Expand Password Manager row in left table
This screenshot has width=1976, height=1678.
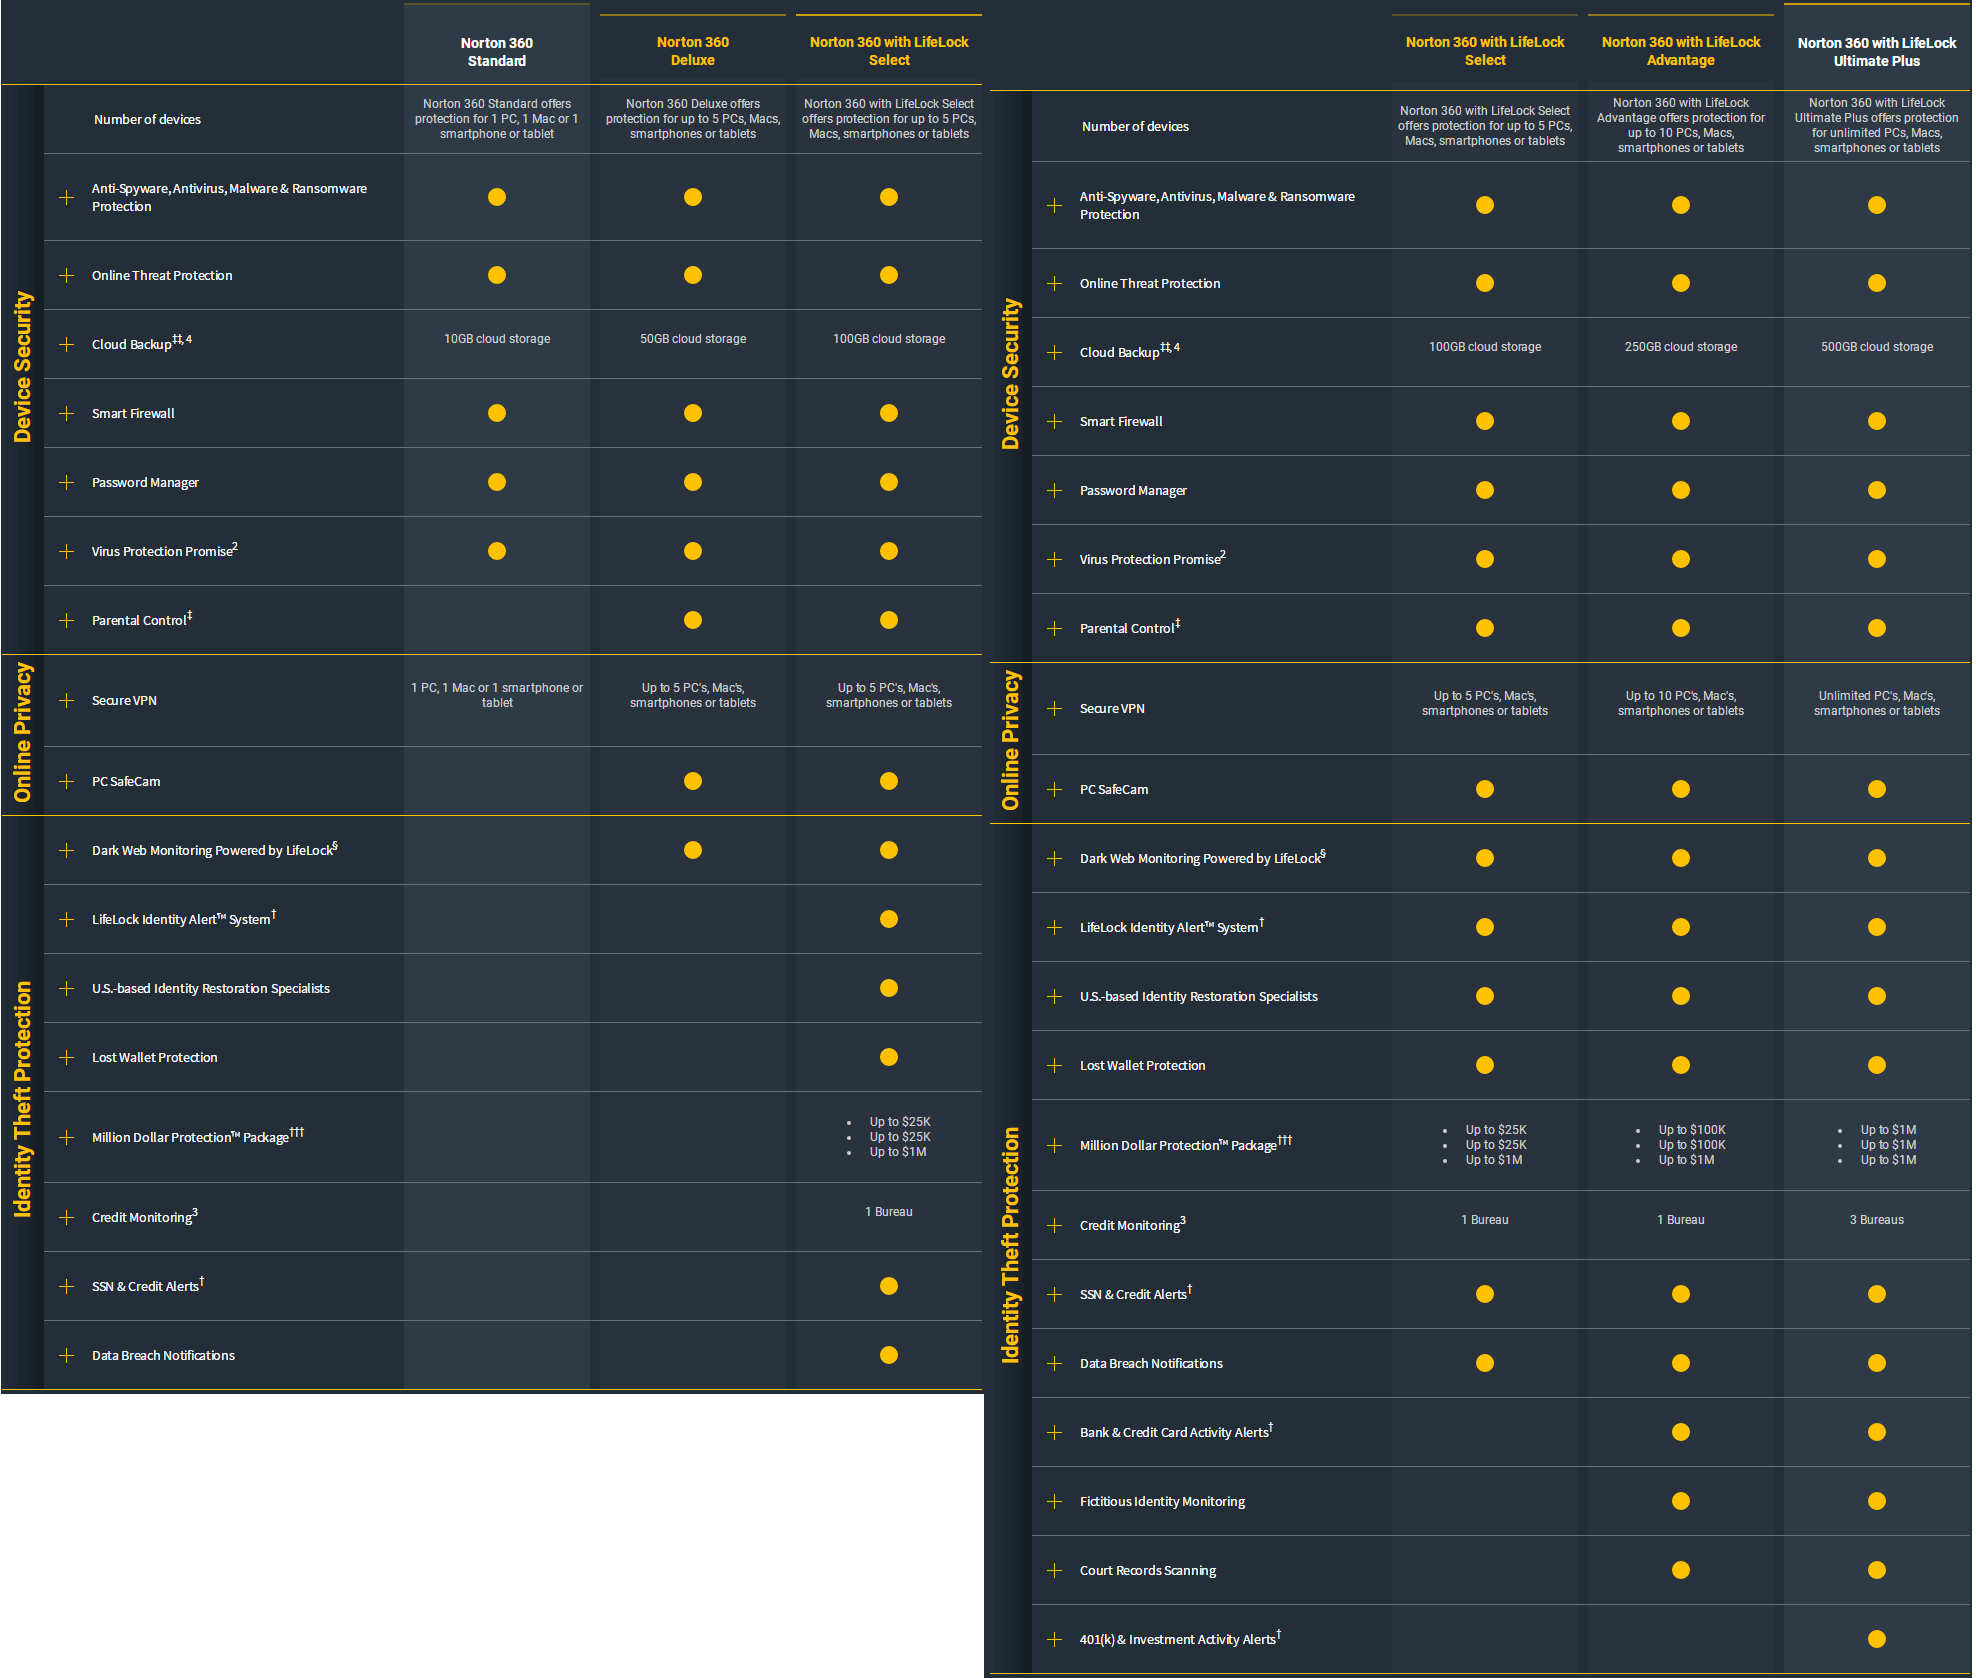67,482
